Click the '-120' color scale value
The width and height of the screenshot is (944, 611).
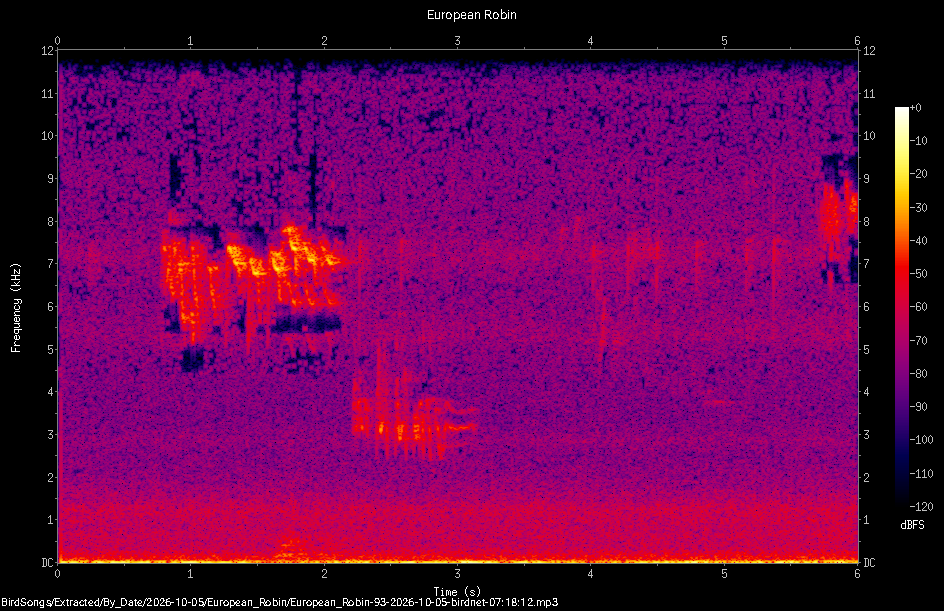click(x=921, y=507)
